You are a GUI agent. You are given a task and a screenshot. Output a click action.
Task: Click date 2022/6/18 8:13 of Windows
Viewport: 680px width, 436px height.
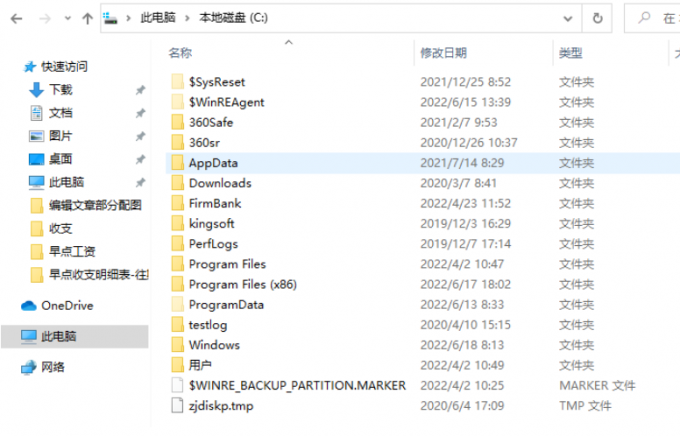tap(462, 345)
